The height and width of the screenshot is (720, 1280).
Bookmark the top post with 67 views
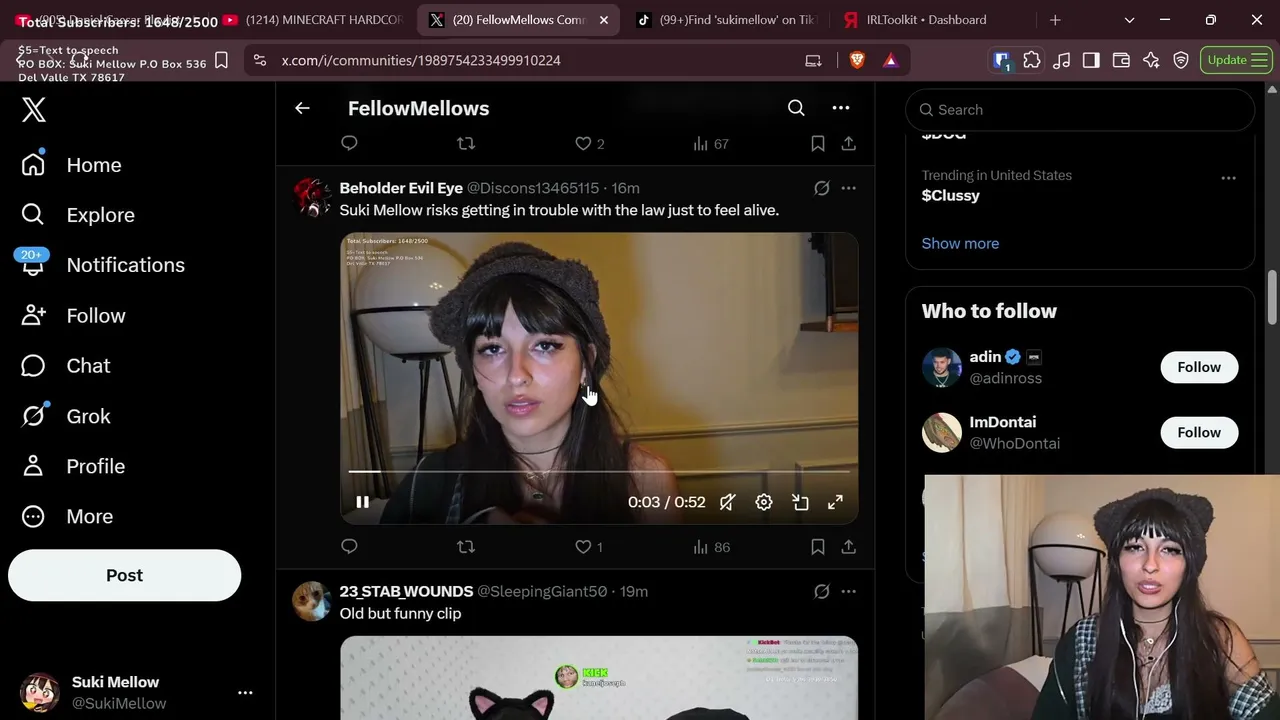pos(818,143)
